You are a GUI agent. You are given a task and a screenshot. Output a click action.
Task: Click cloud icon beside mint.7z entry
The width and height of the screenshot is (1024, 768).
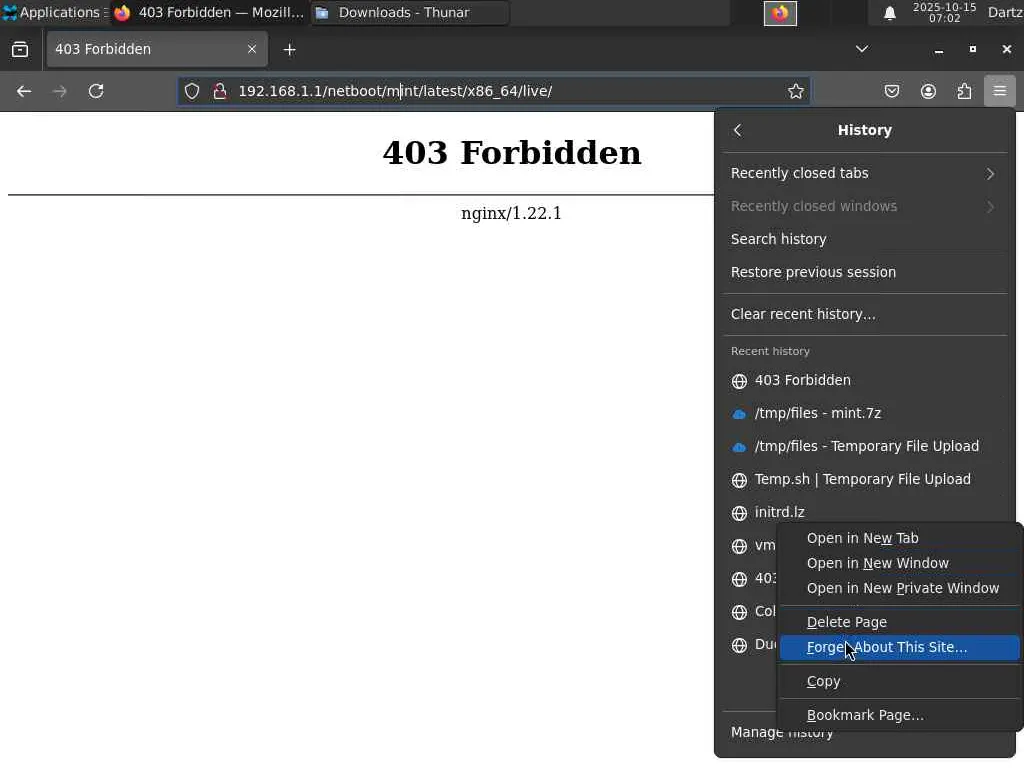[x=739, y=414]
